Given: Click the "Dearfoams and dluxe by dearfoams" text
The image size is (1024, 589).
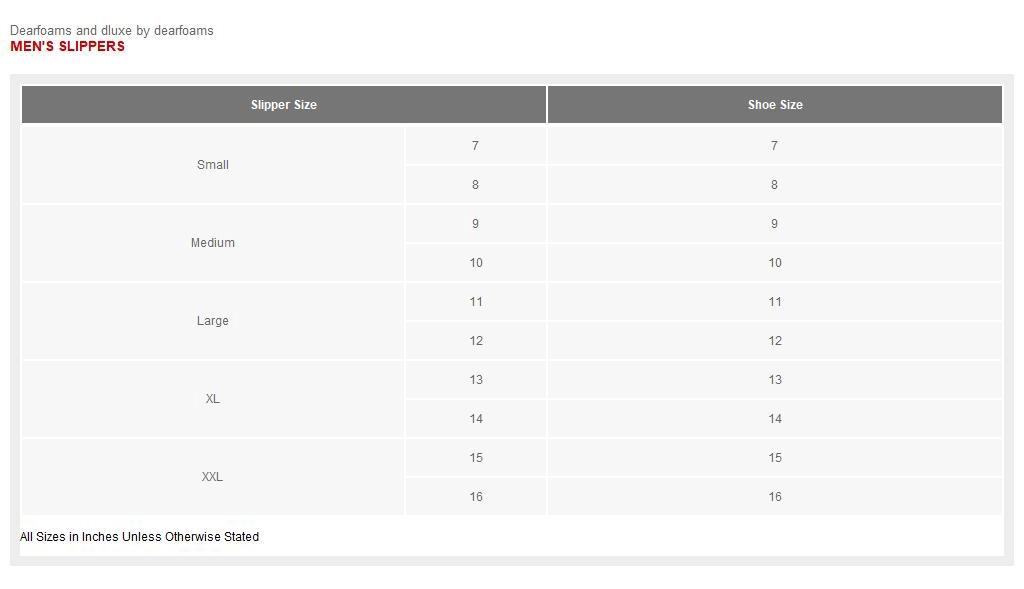Looking at the screenshot, I should pyautogui.click(x=112, y=30).
